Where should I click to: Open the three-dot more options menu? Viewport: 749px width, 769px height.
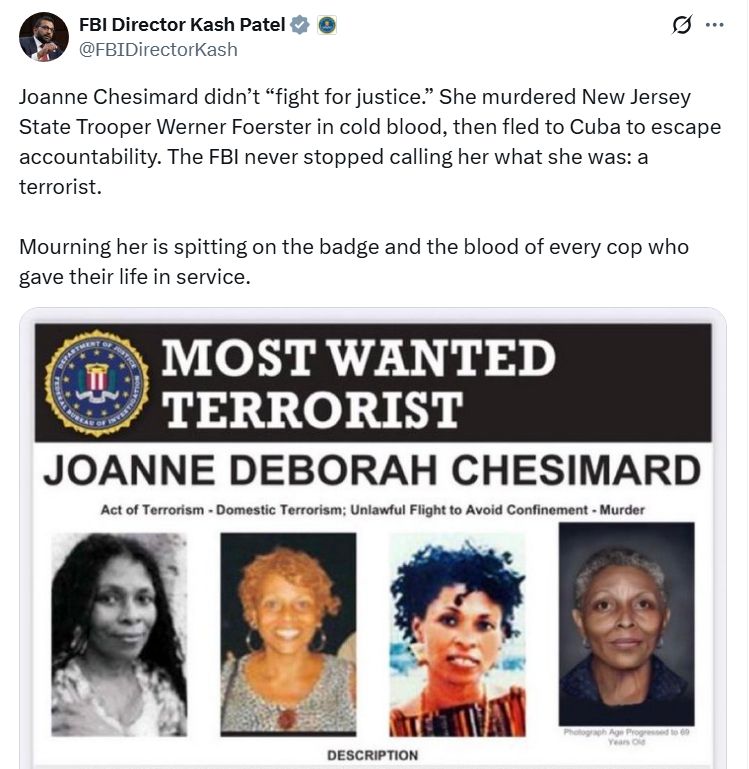point(714,25)
